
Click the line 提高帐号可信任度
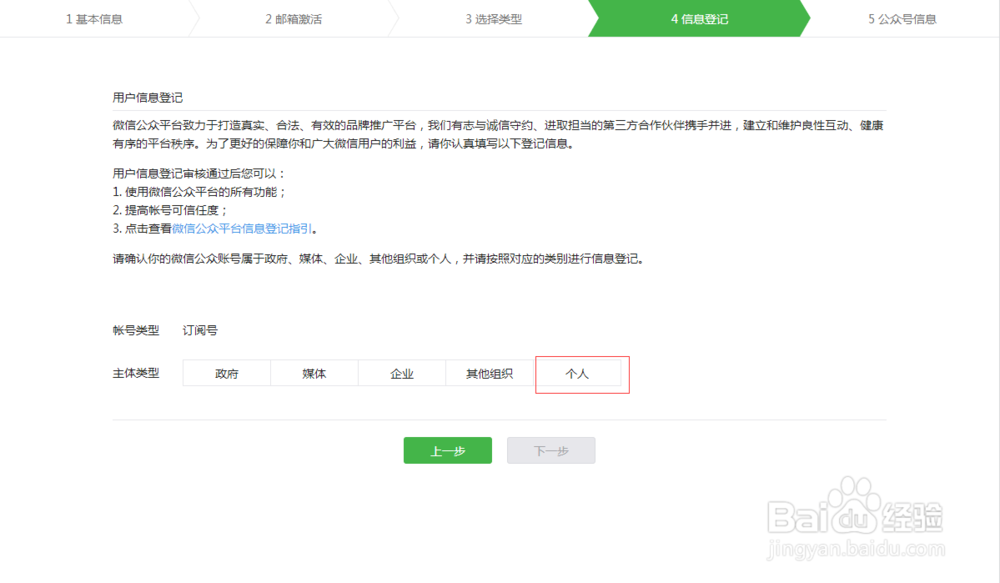coord(170,210)
